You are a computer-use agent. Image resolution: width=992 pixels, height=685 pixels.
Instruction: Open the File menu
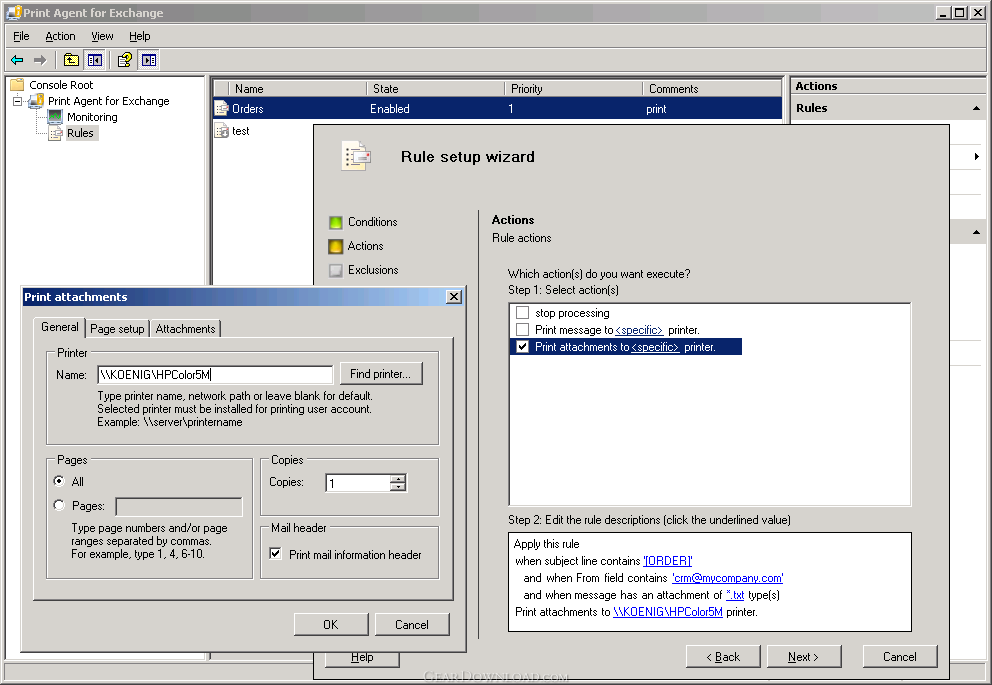[x=22, y=36]
